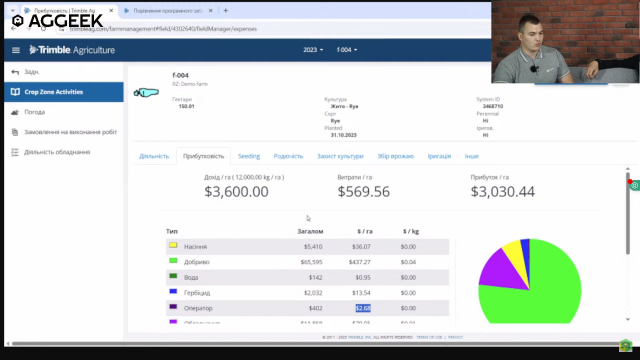This screenshot has width=640, height=360.
Task: Click the equipment activity list icon
Action: click(15, 152)
